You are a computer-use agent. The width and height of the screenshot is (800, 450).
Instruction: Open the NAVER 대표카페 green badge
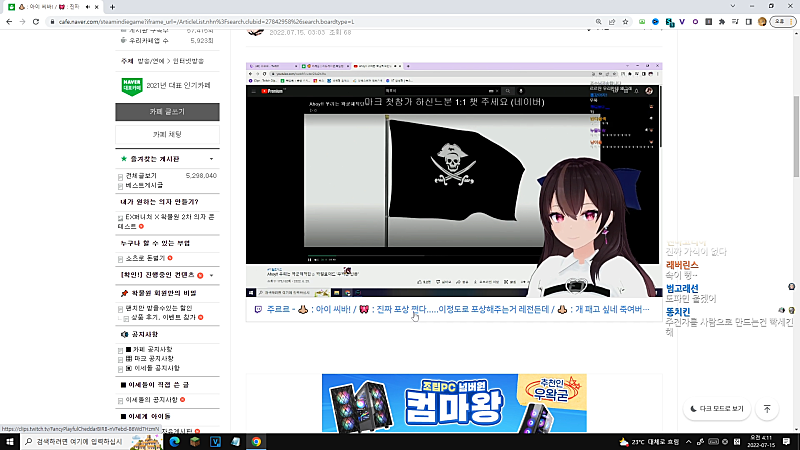point(132,86)
